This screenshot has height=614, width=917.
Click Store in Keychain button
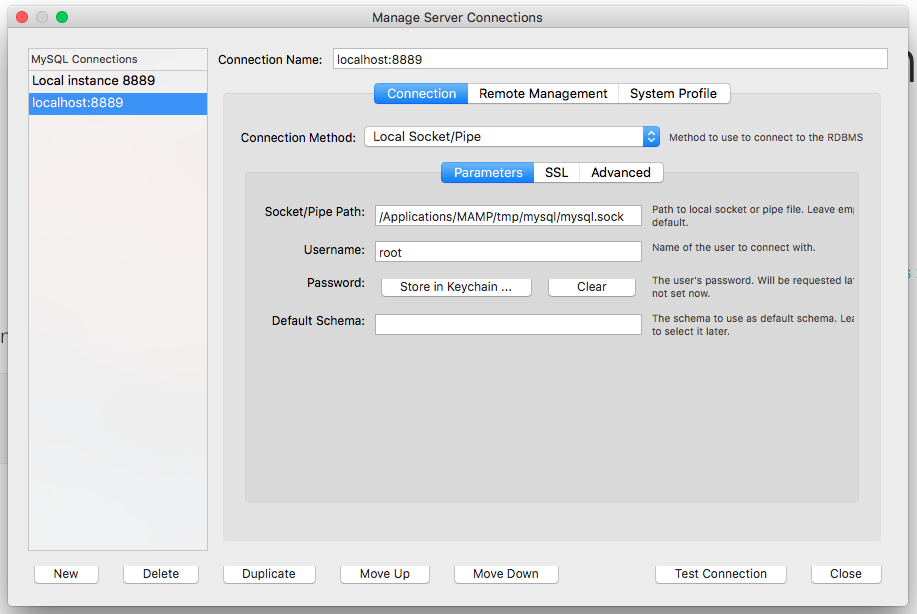pos(455,287)
